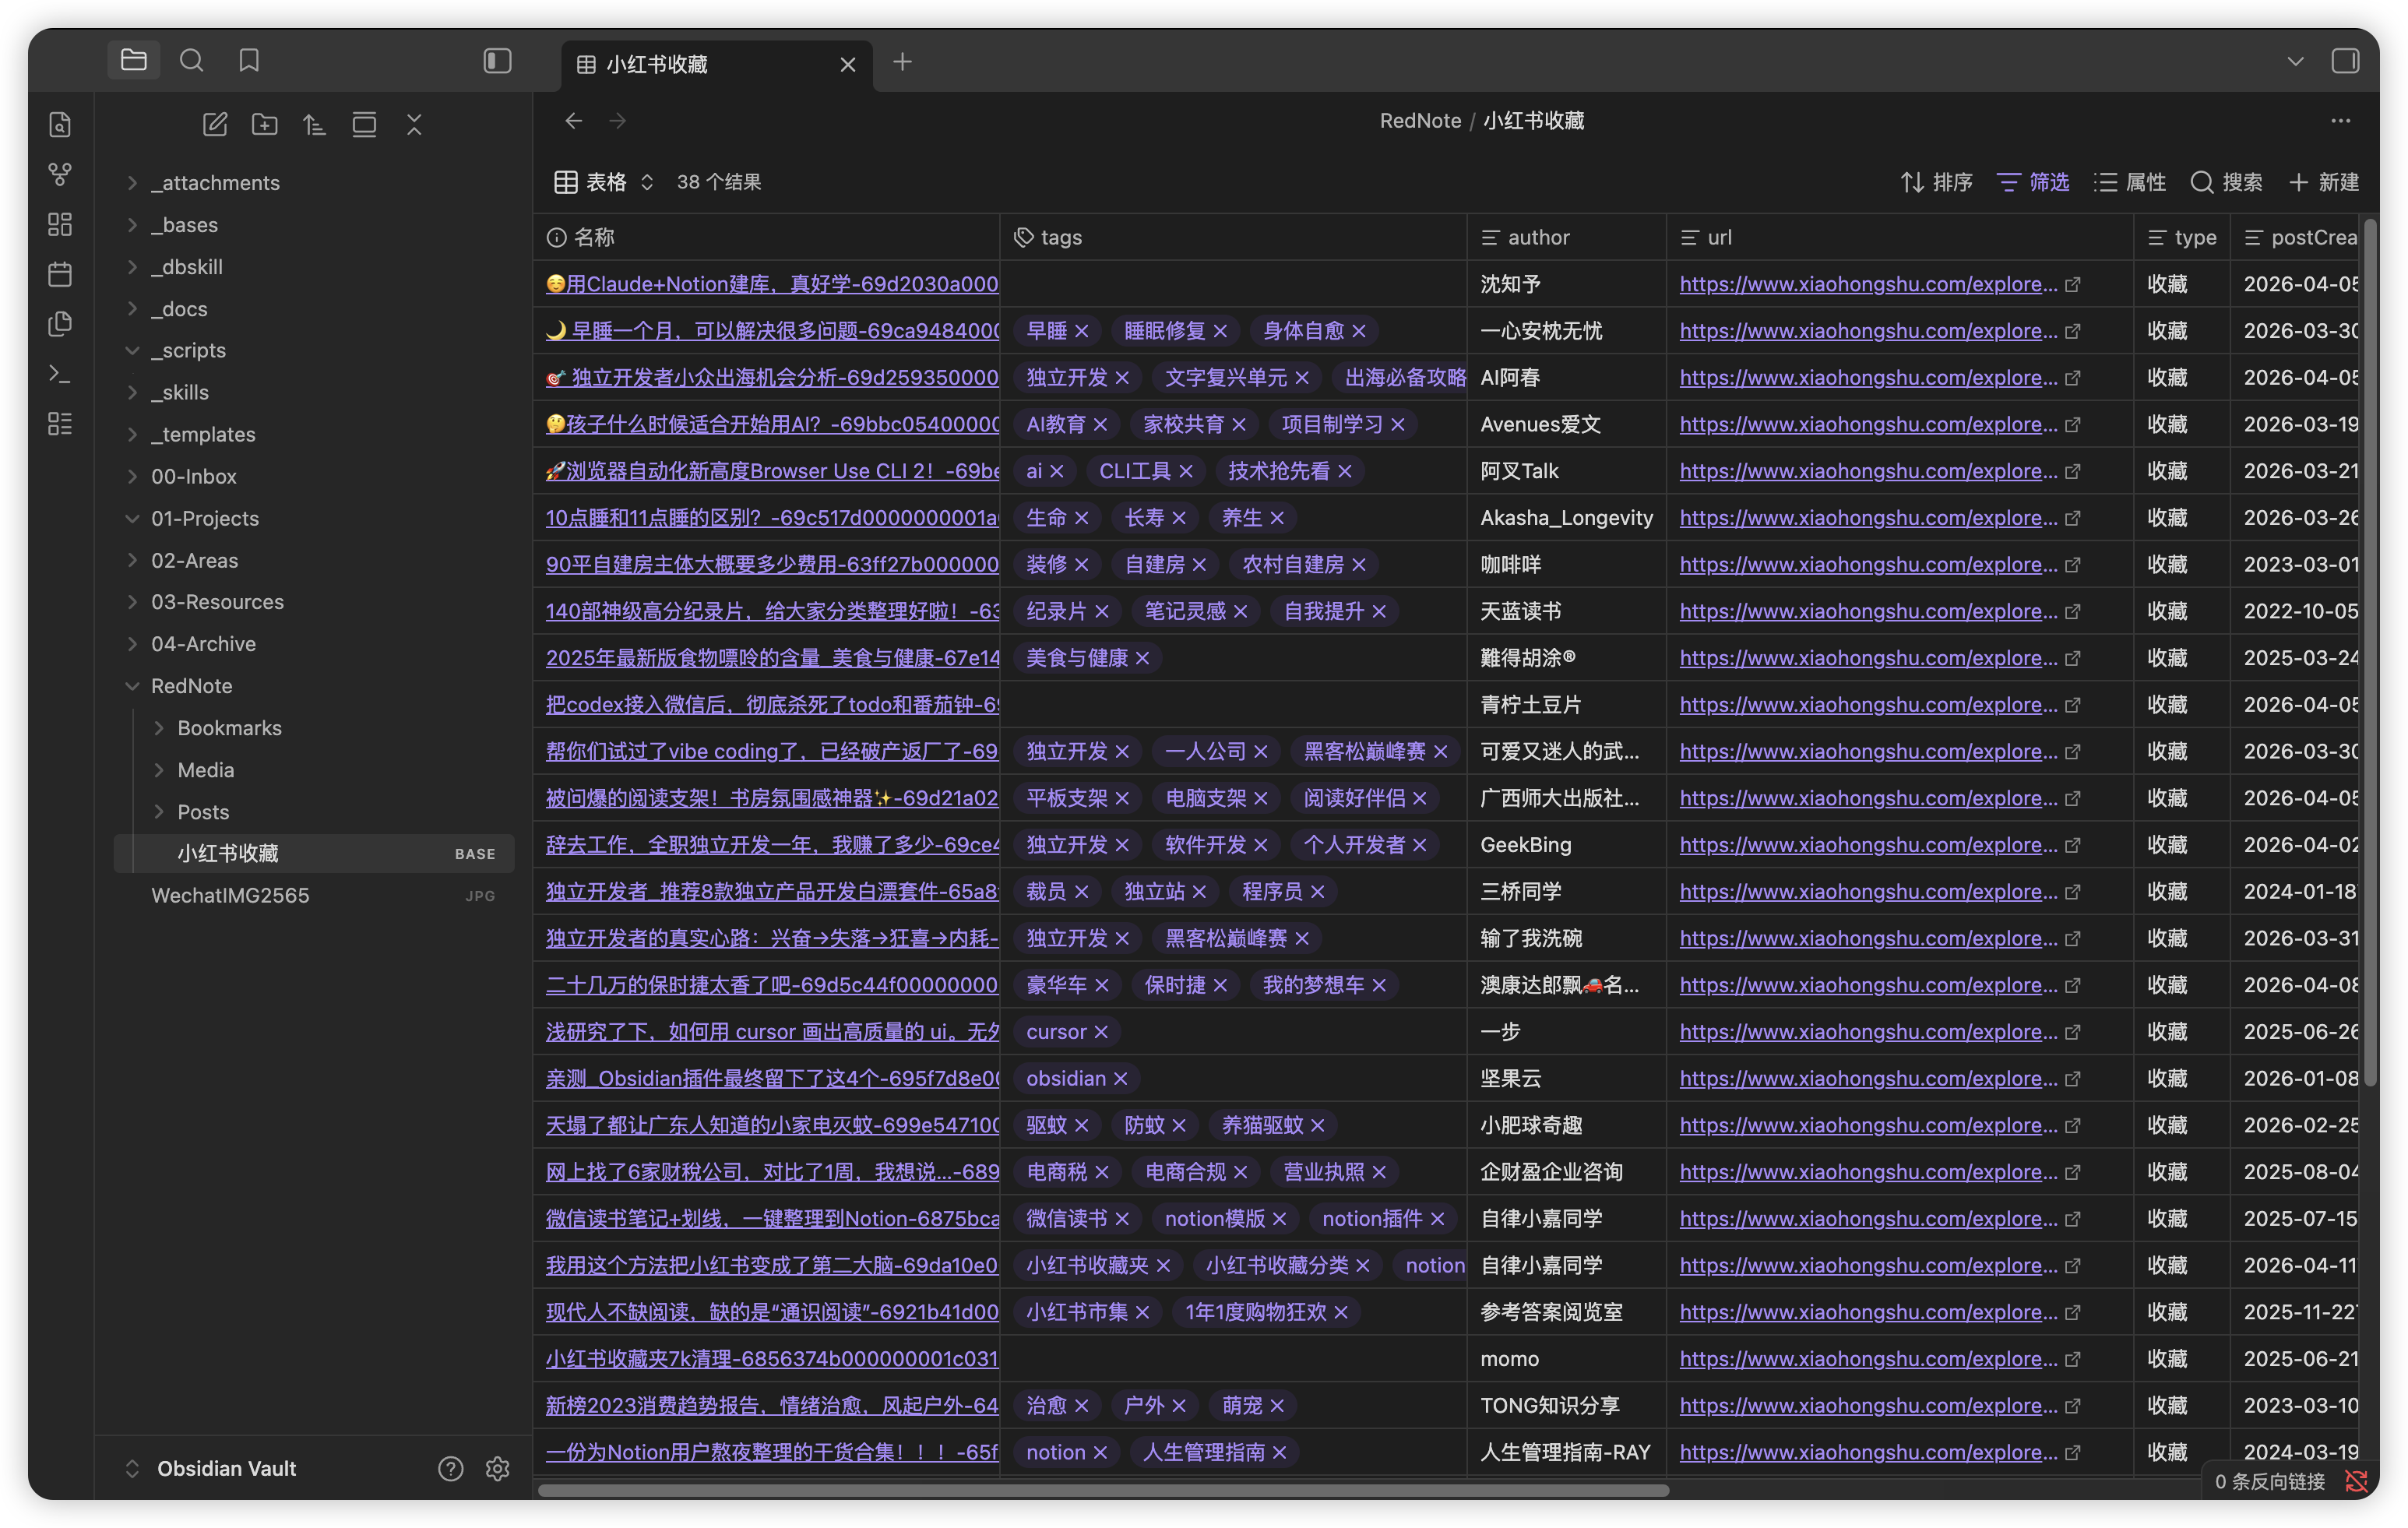The image size is (2408, 1528).
Task: Change sort order of the file explorer
Action: pyautogui.click(x=314, y=124)
